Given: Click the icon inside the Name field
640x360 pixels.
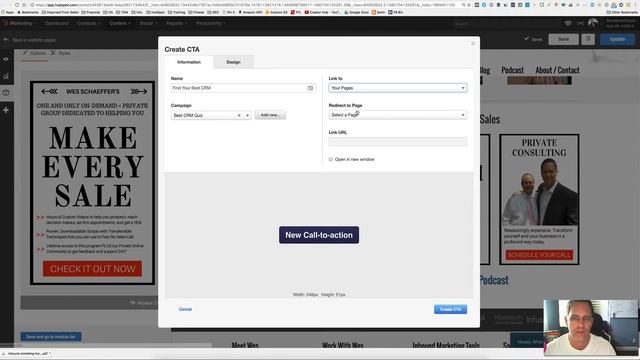Looking at the screenshot, I should (x=310, y=88).
